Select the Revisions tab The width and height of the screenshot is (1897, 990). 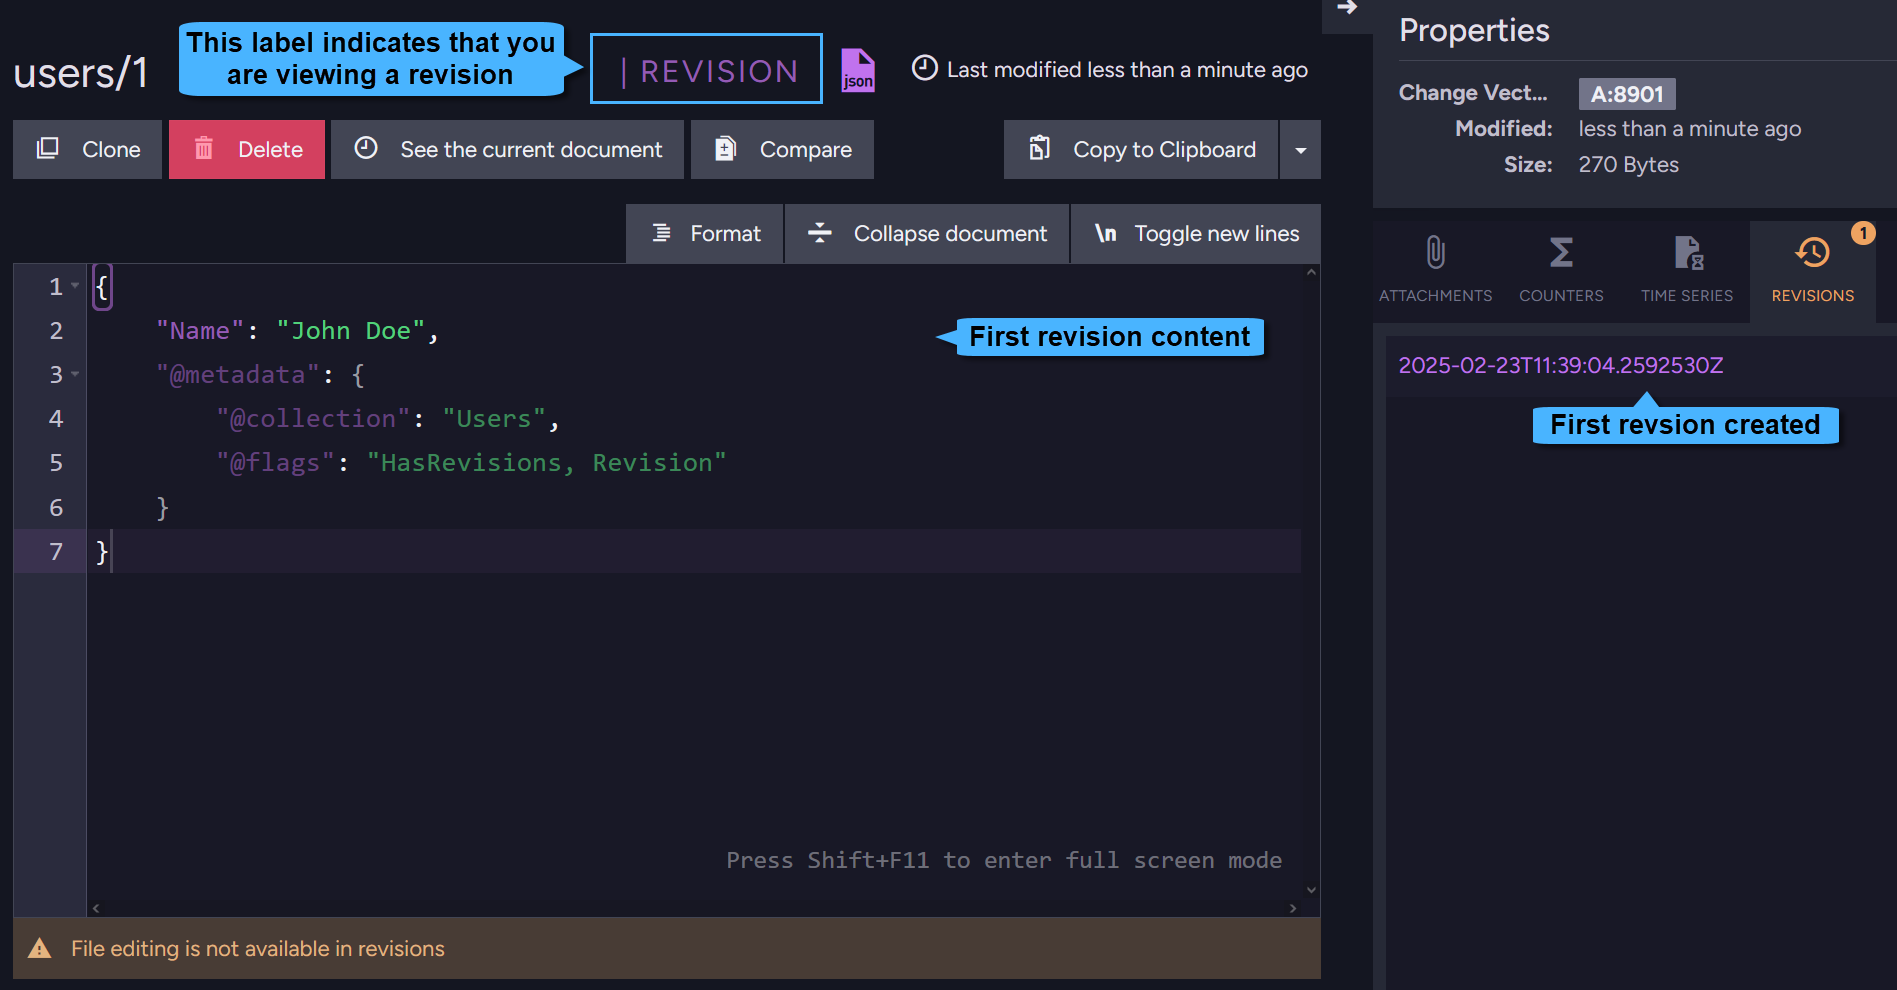click(1813, 270)
